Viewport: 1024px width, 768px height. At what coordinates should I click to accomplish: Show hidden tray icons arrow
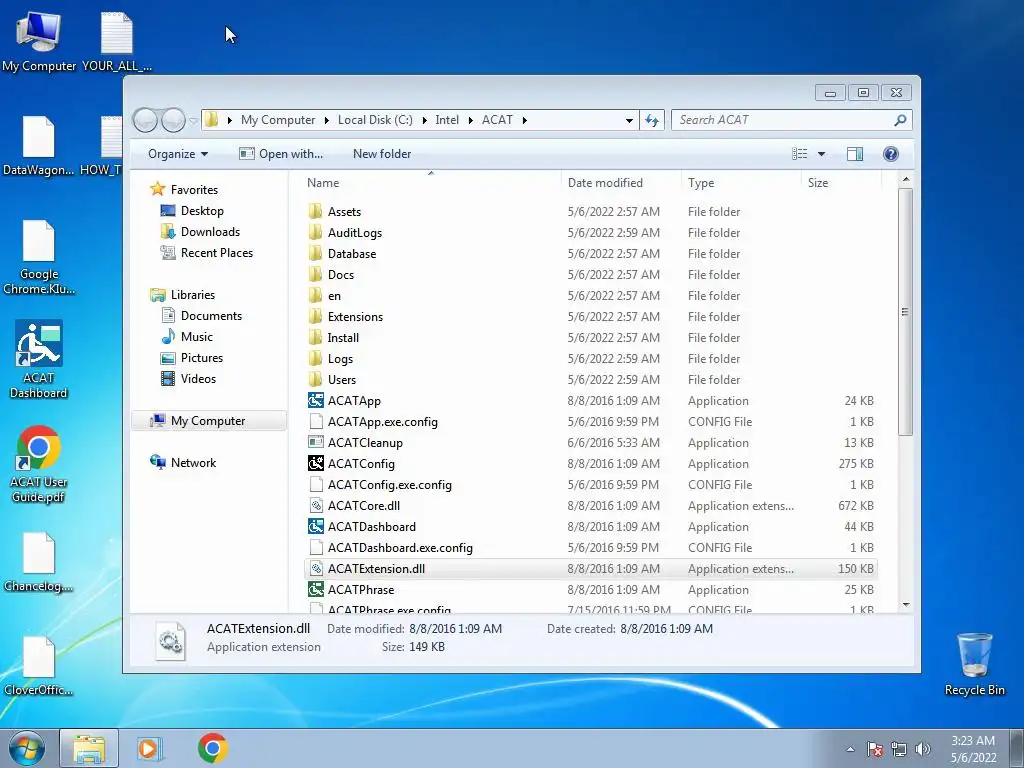click(850, 749)
